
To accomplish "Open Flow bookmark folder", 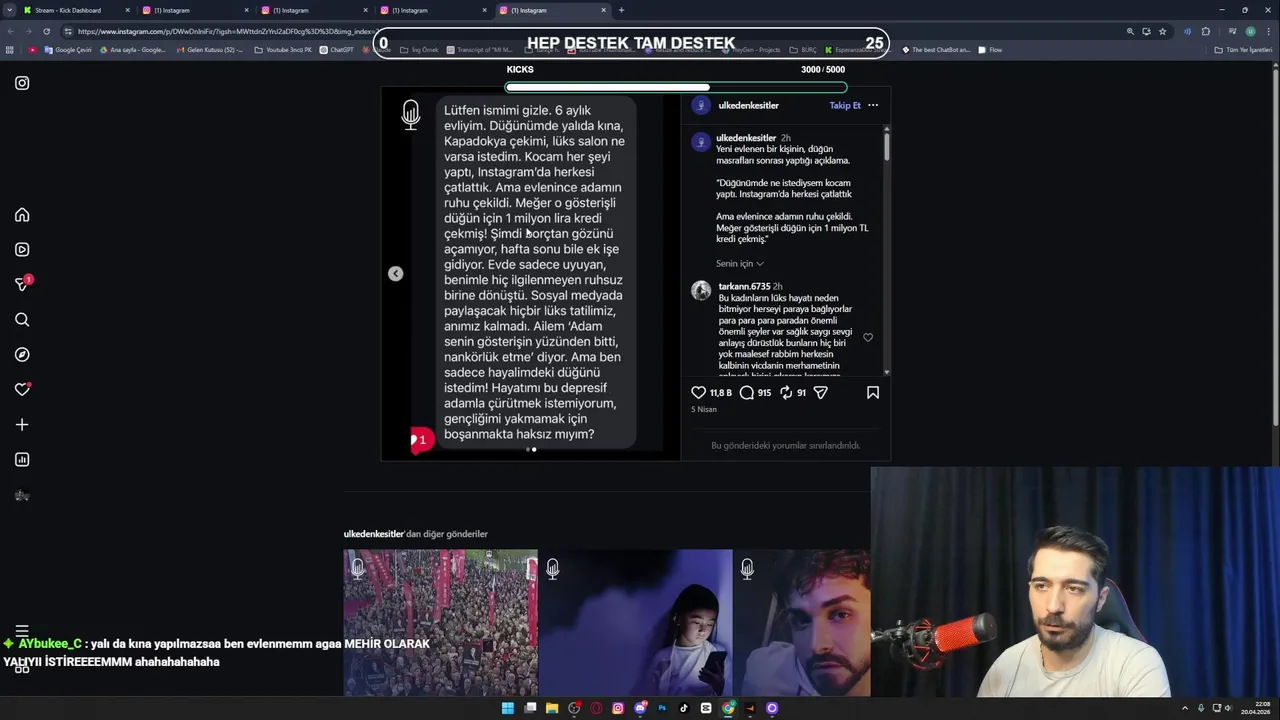I will click(x=990, y=49).
